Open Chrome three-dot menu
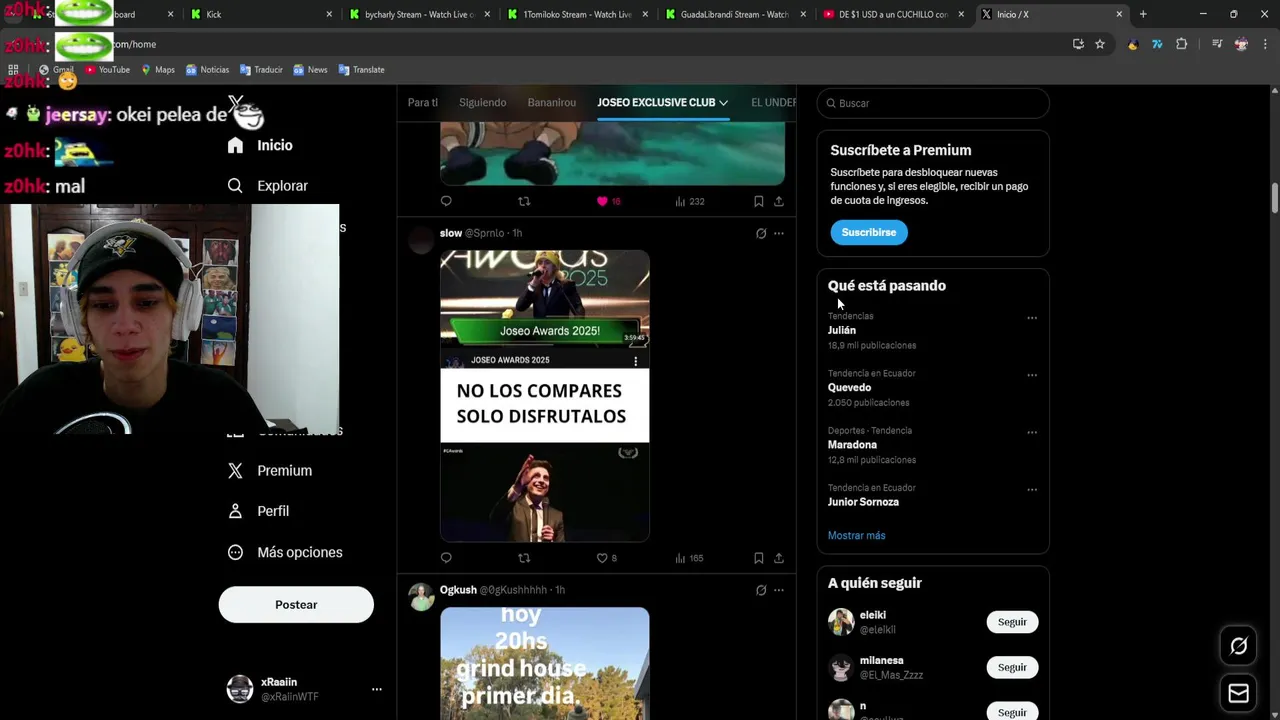The height and width of the screenshot is (720, 1280). pyautogui.click(x=1266, y=44)
